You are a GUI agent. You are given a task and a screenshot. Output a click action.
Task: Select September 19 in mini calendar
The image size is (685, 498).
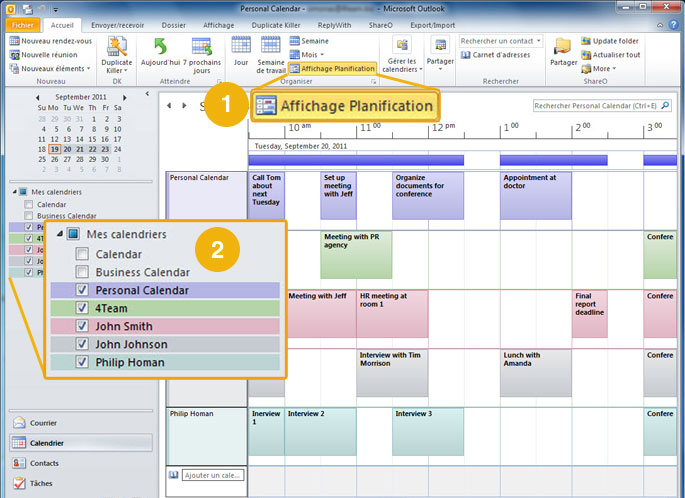(x=55, y=149)
